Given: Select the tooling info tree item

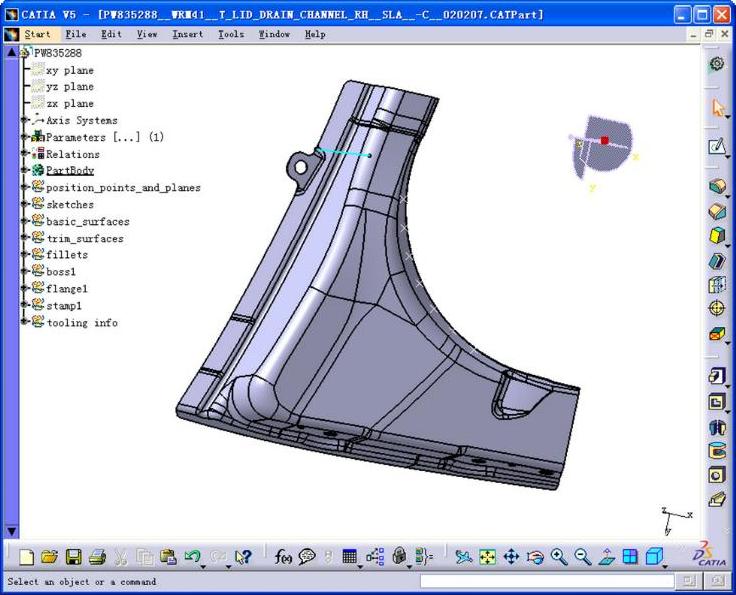Looking at the screenshot, I should click(82, 323).
